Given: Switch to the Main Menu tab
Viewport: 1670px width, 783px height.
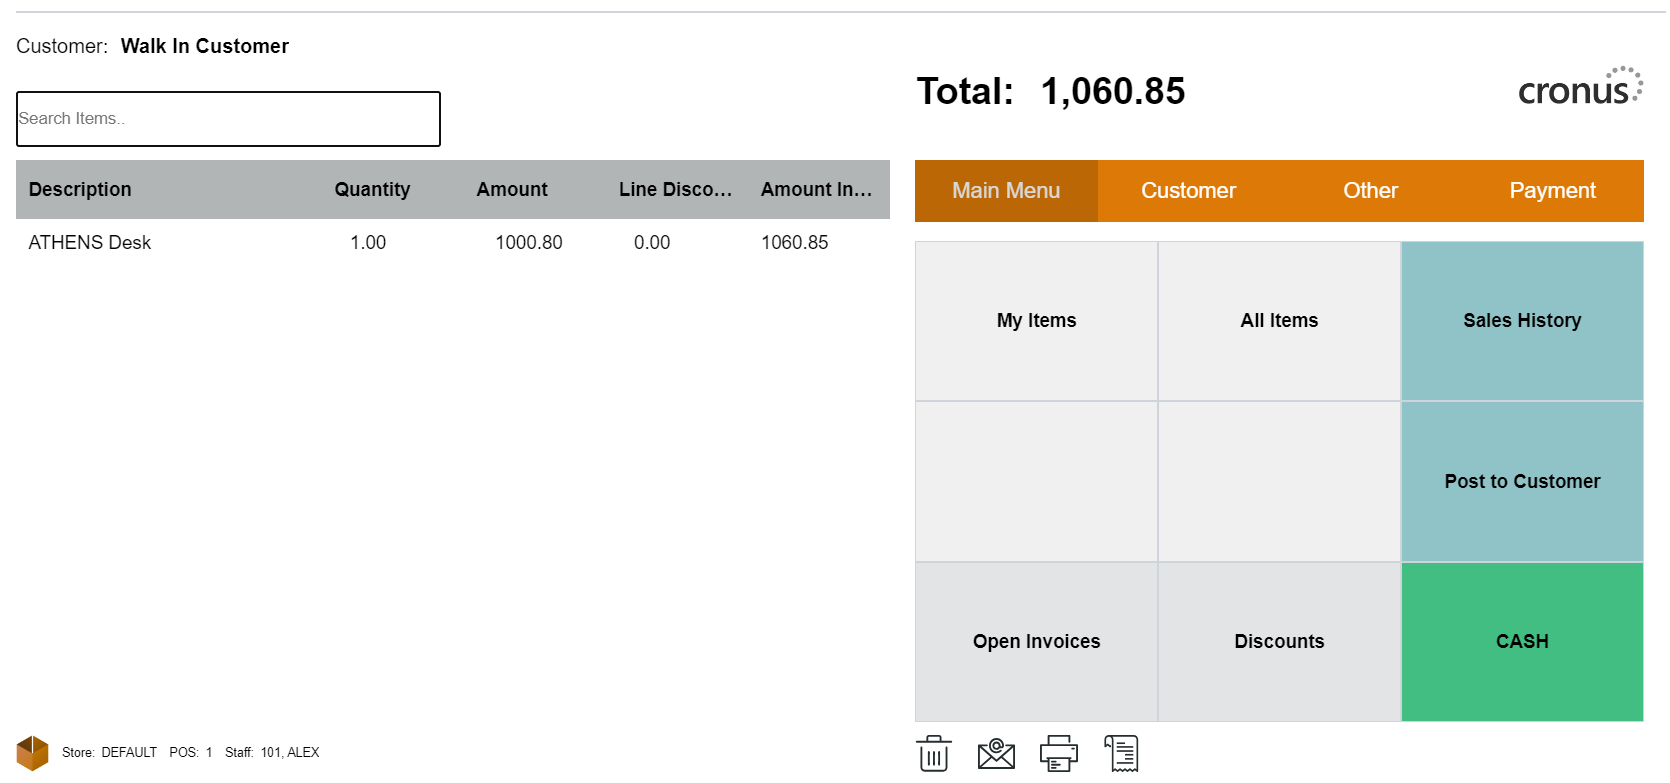Looking at the screenshot, I should coord(1006,191).
